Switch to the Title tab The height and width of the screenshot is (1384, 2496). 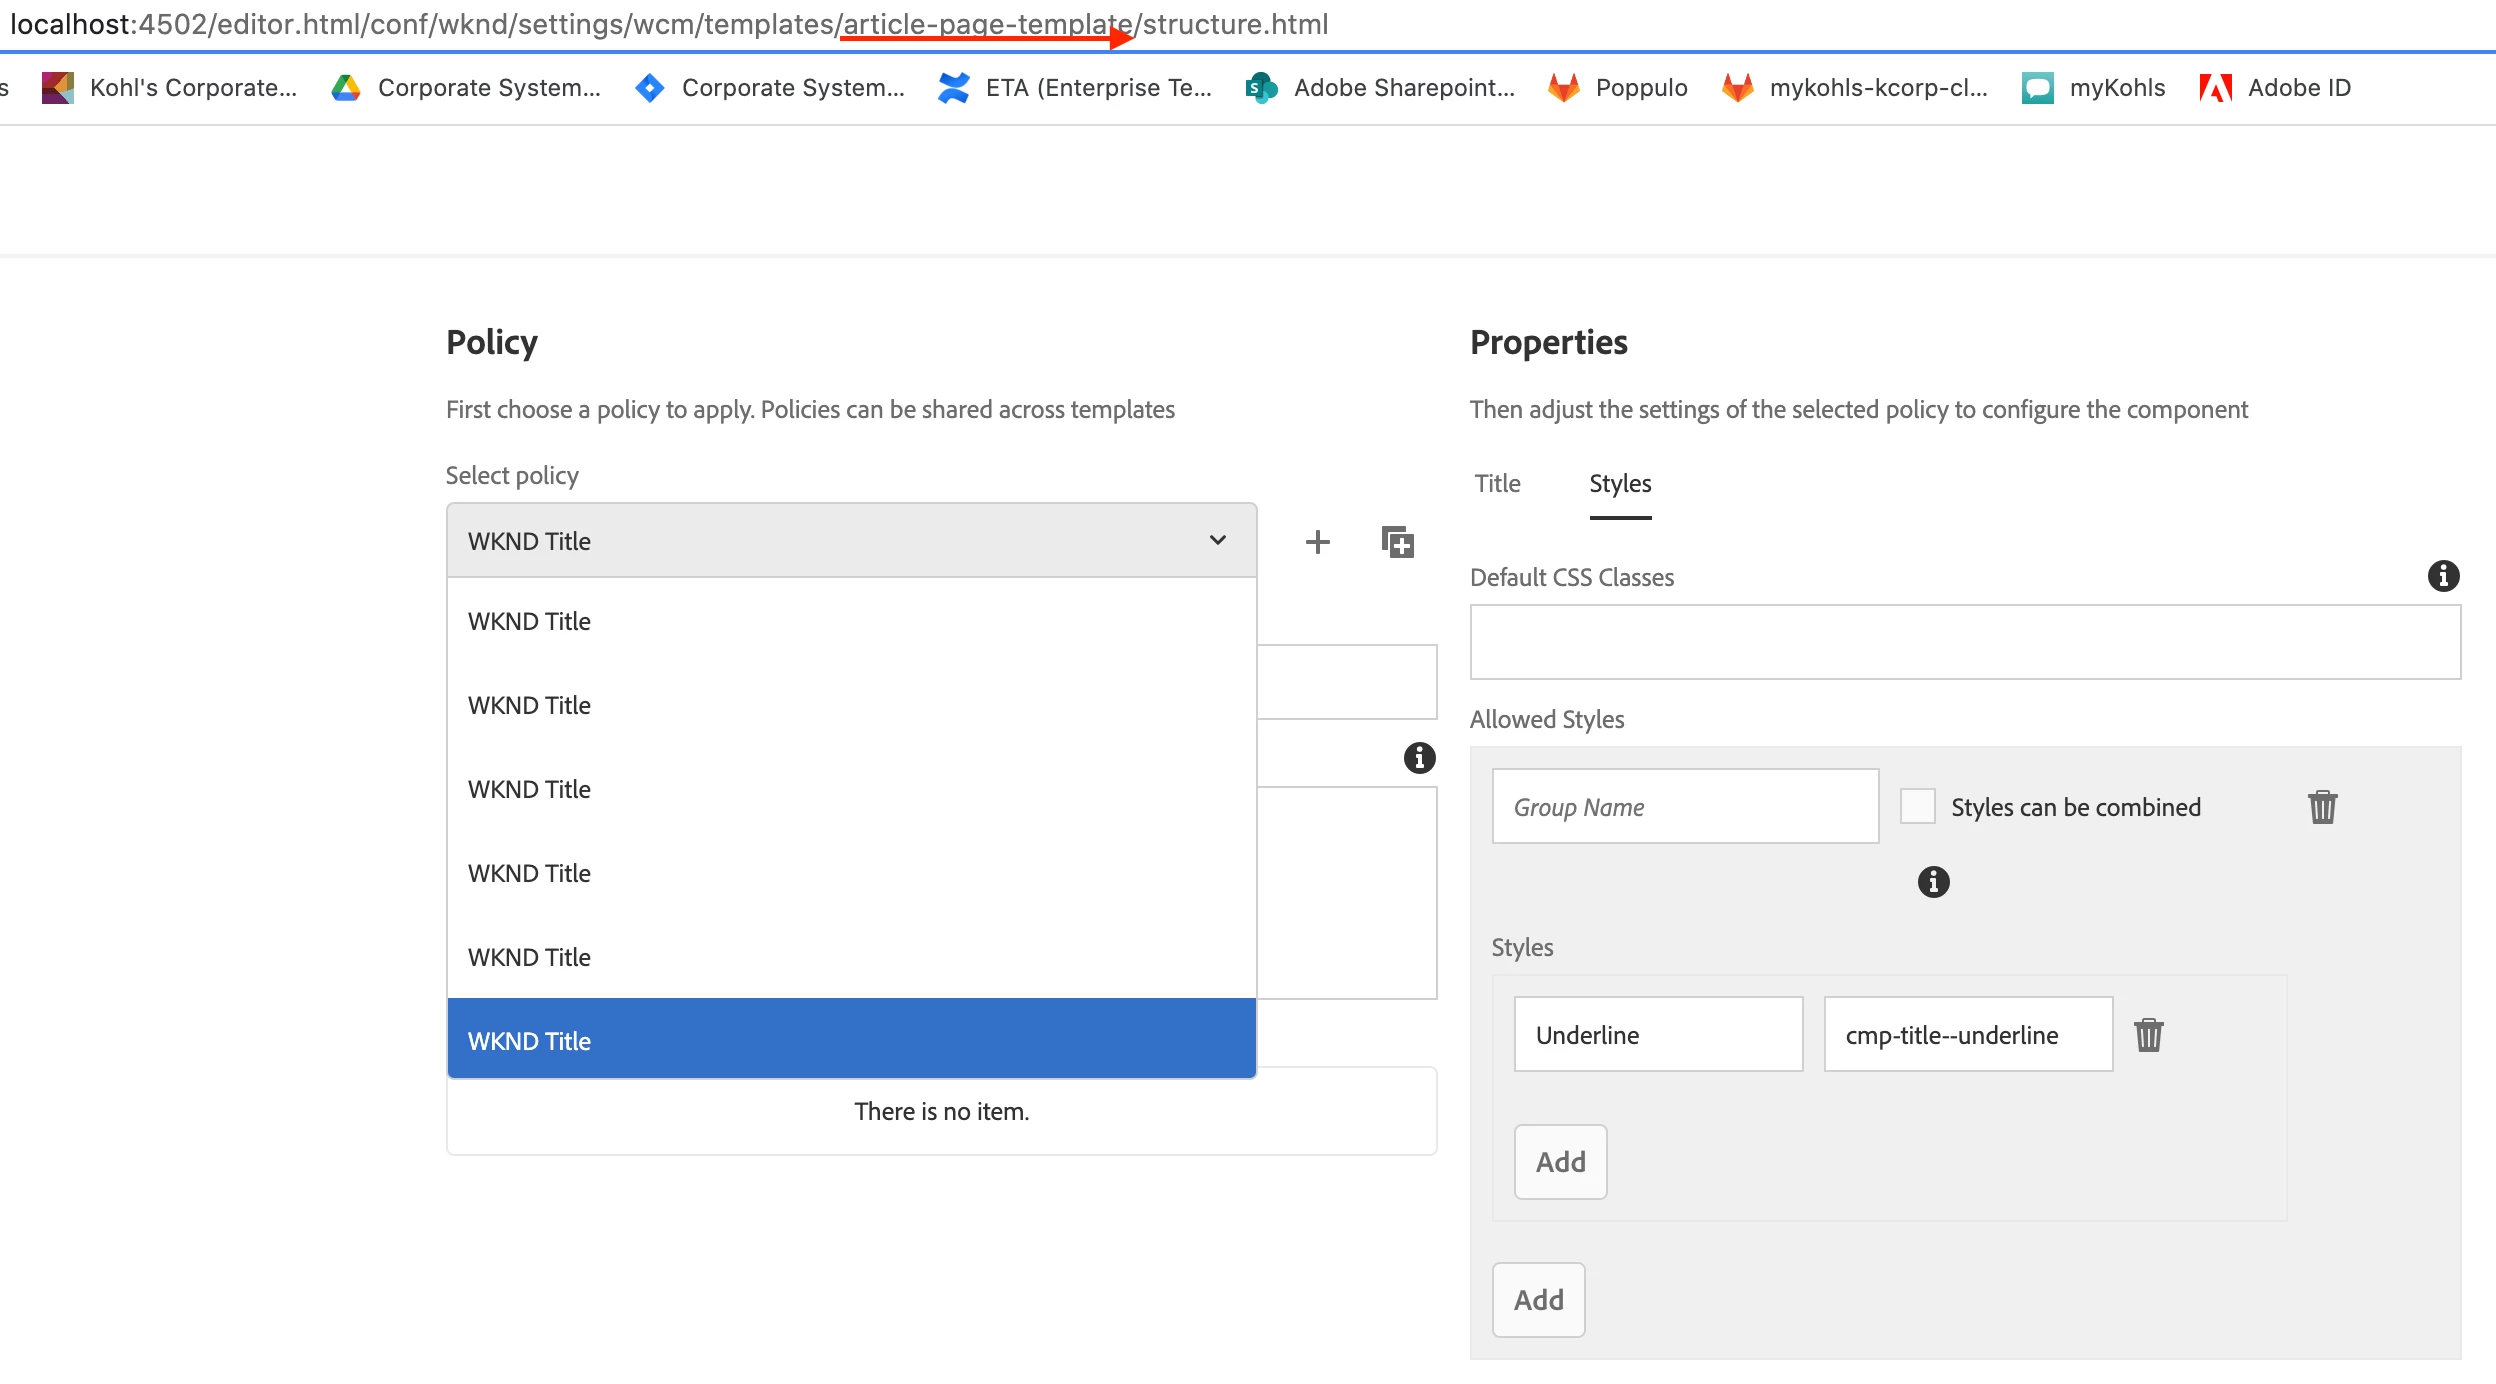click(x=1497, y=484)
